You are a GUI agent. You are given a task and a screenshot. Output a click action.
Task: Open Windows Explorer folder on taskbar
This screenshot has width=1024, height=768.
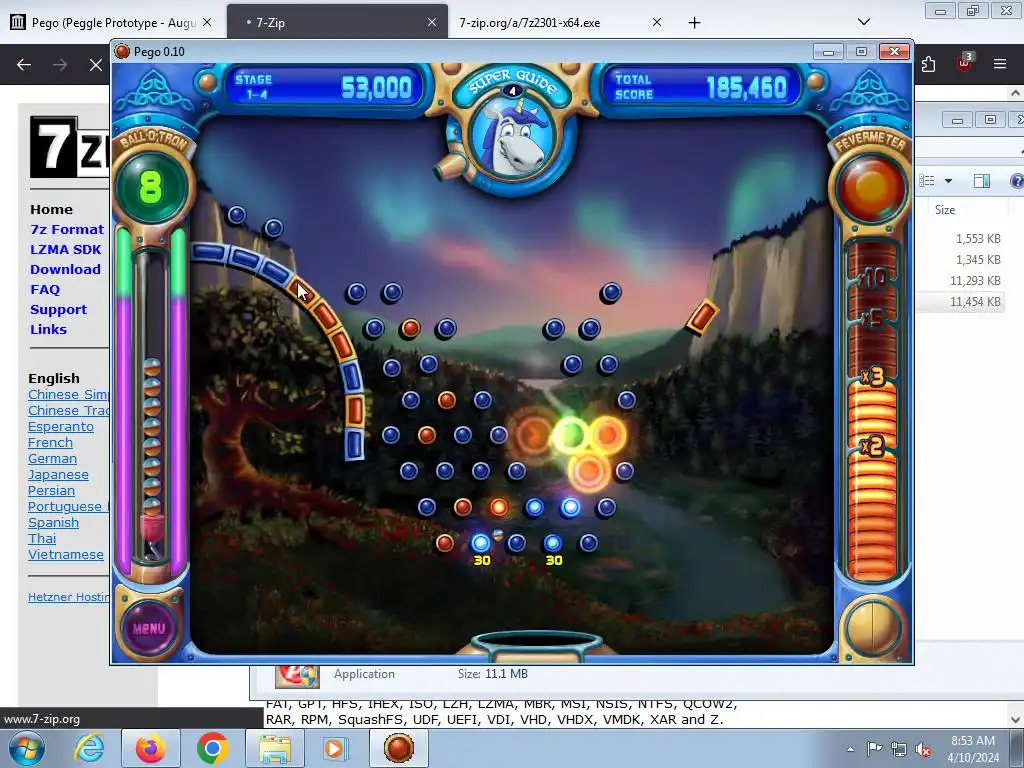tap(275, 748)
